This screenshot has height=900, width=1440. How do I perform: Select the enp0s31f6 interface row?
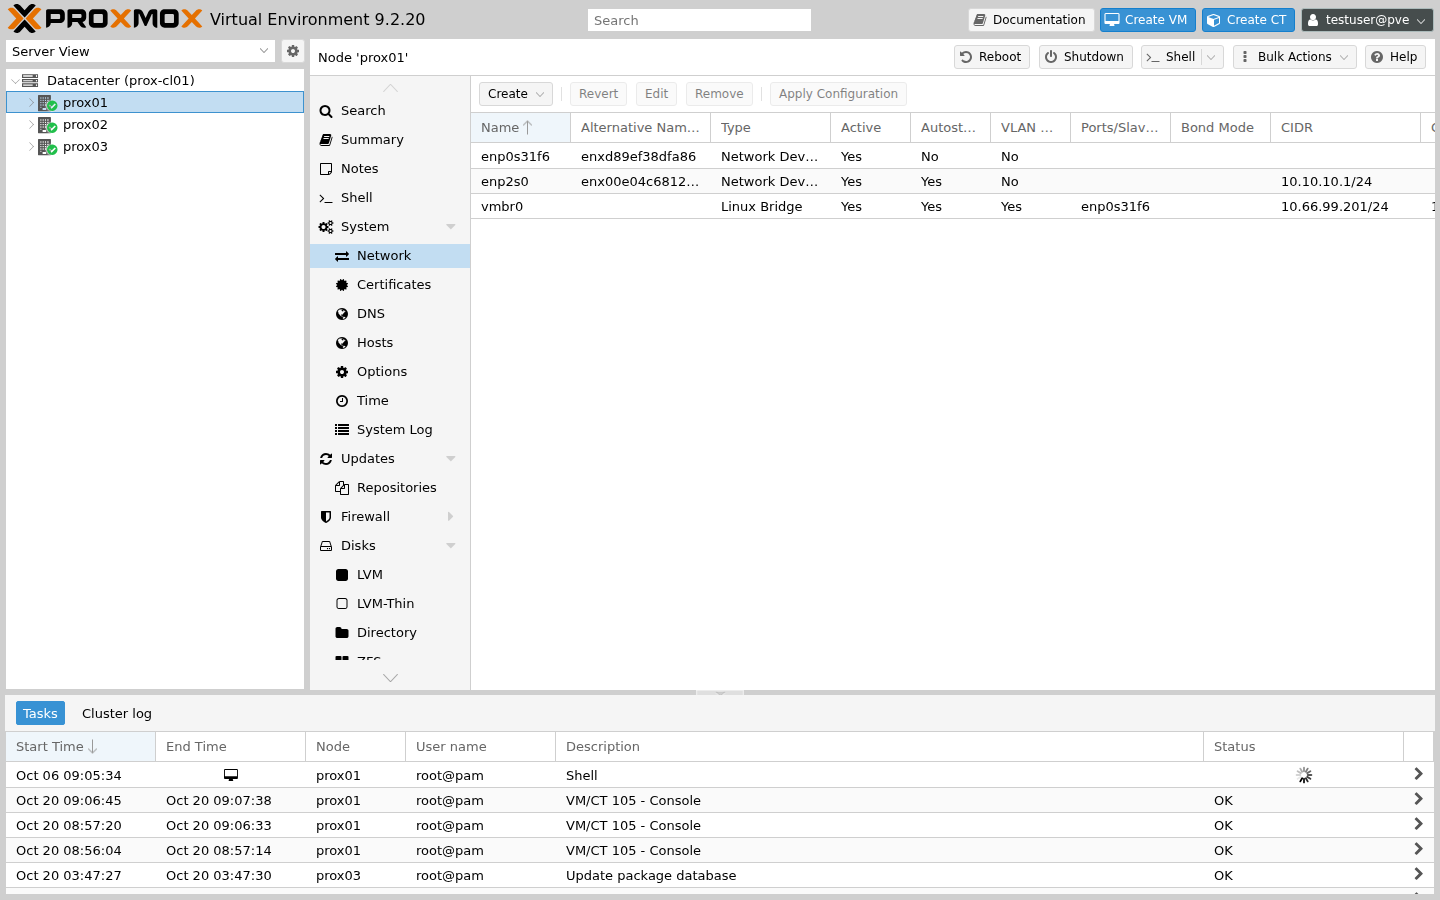click(x=952, y=157)
